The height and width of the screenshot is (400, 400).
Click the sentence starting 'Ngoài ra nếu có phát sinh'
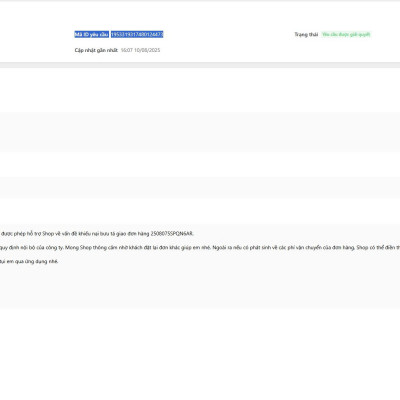click(284, 248)
